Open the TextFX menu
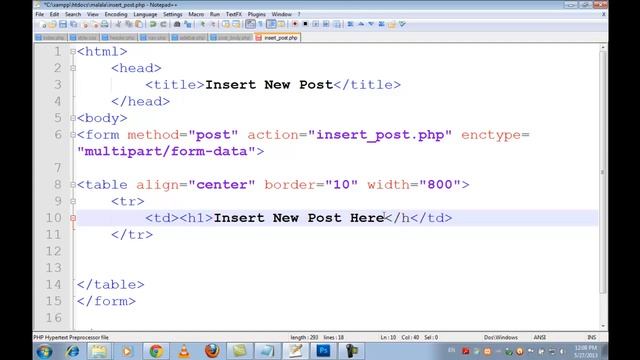The width and height of the screenshot is (640, 360). 234,14
